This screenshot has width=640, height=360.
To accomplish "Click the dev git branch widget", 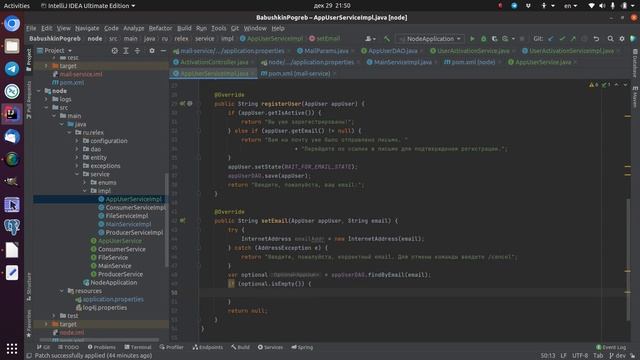I will click(x=617, y=356).
